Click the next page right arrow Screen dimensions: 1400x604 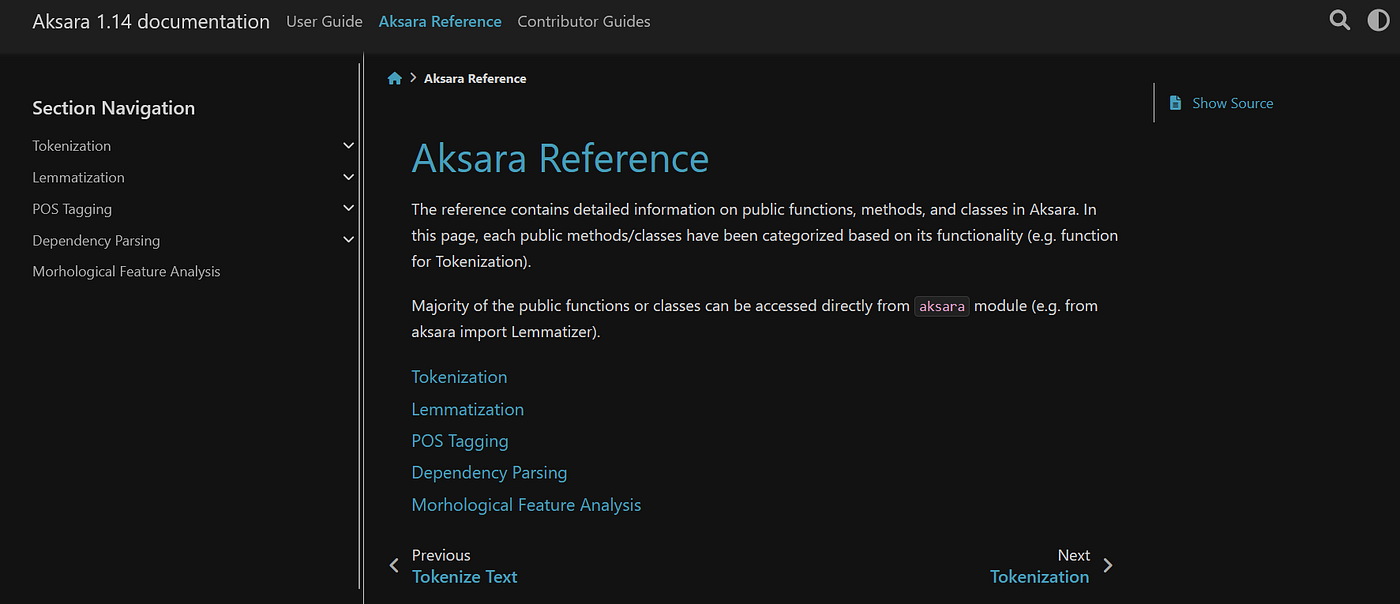pyautogui.click(x=1107, y=566)
